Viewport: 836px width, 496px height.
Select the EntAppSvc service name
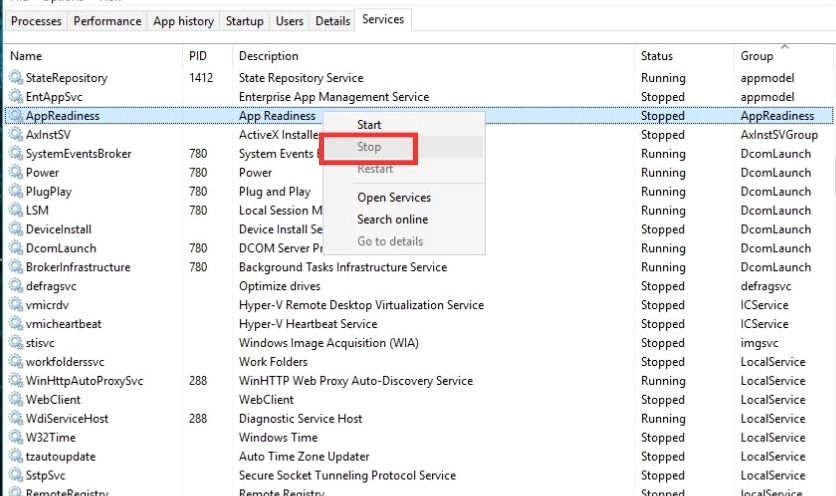pos(54,97)
